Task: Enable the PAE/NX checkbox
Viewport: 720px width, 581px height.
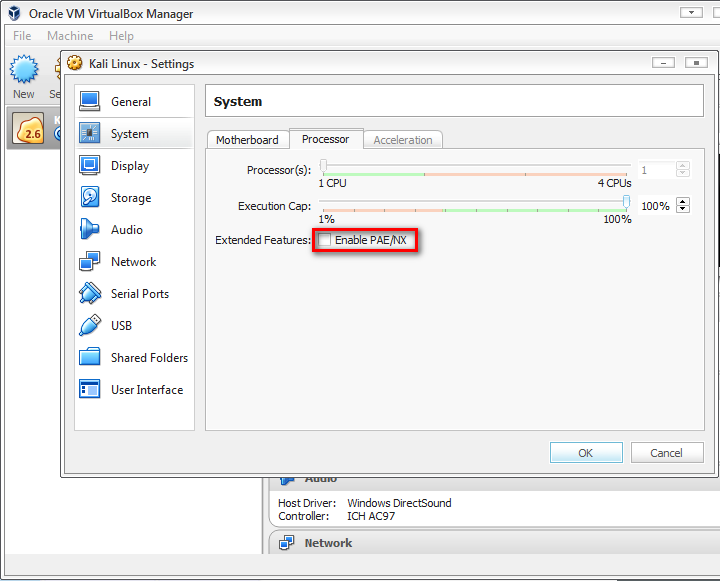Action: 326,240
